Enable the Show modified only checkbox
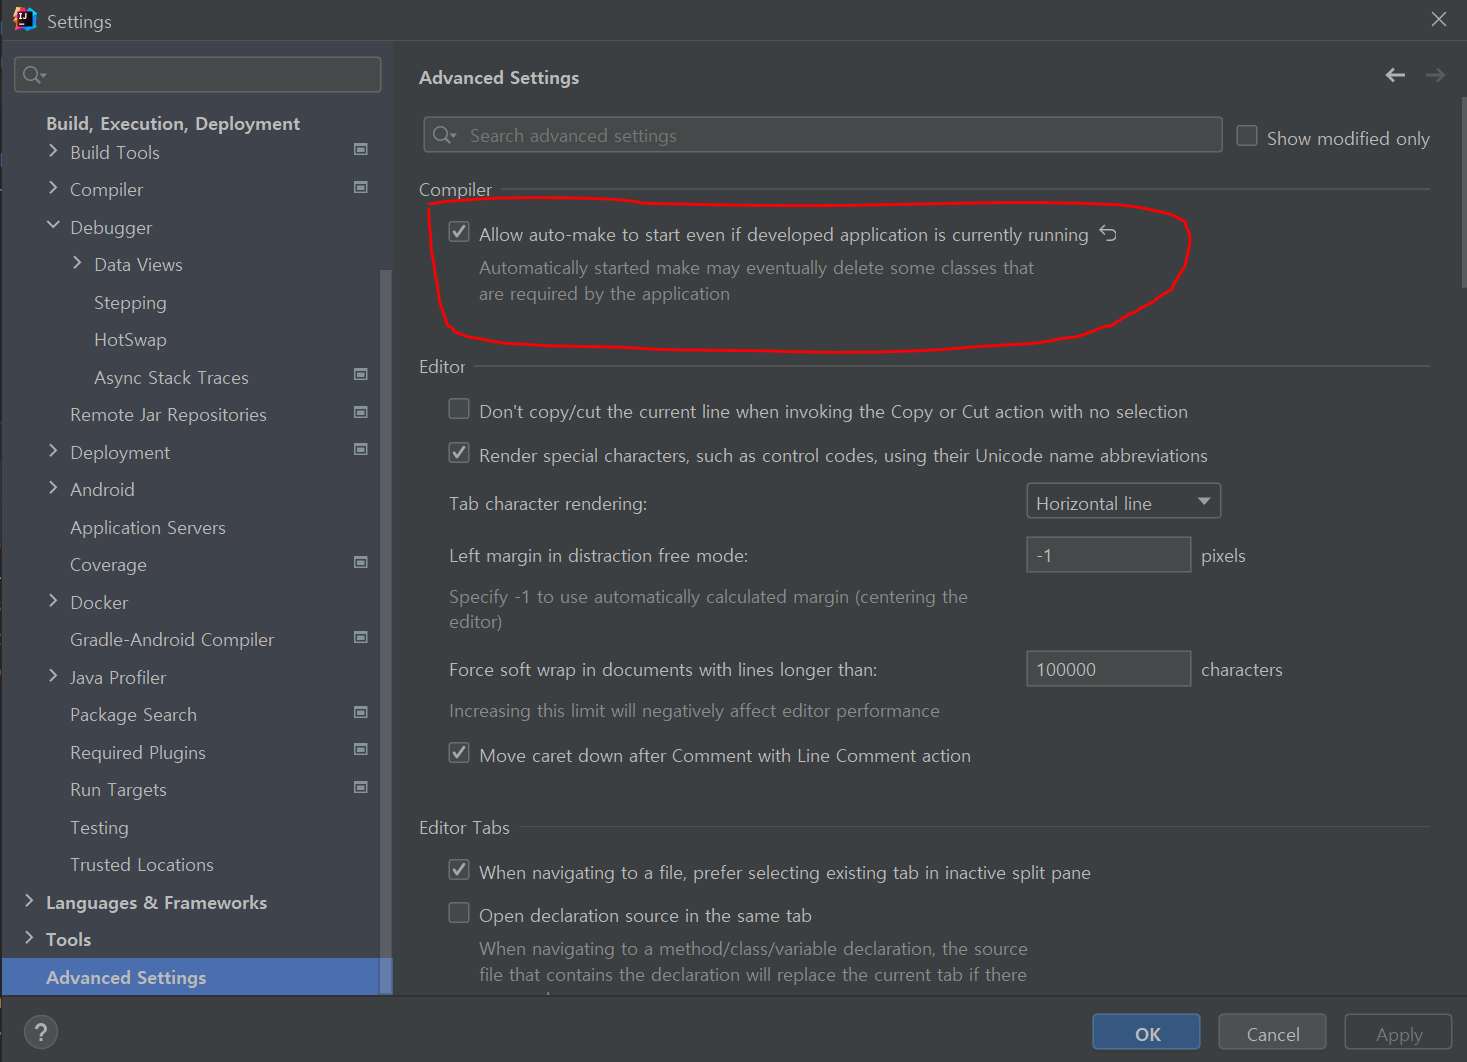 click(x=1247, y=135)
